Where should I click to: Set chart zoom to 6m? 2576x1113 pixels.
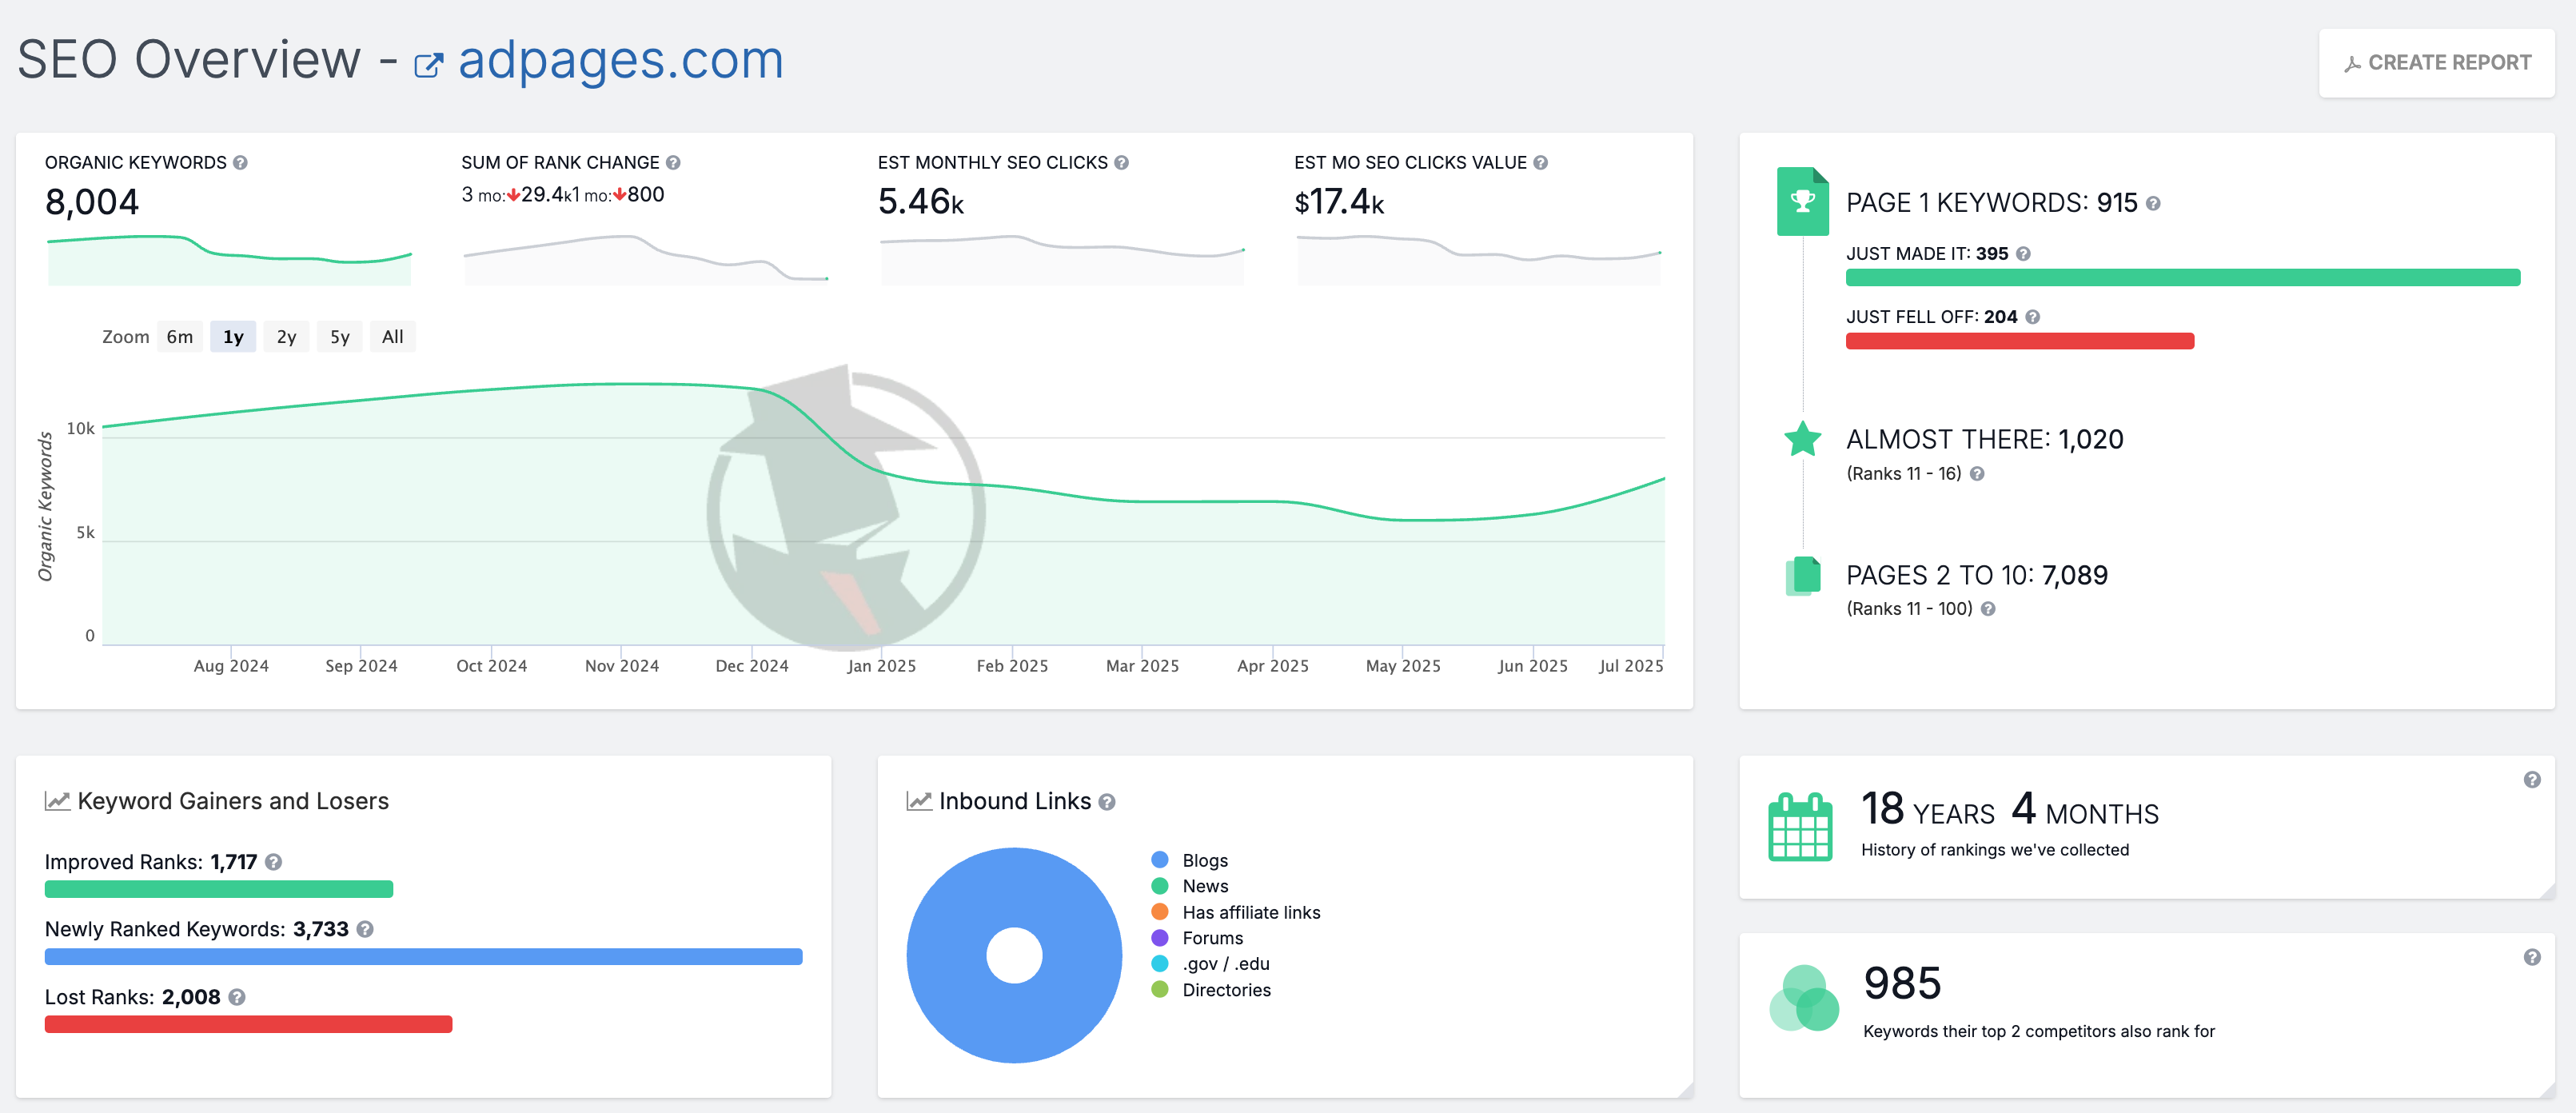pos(180,337)
